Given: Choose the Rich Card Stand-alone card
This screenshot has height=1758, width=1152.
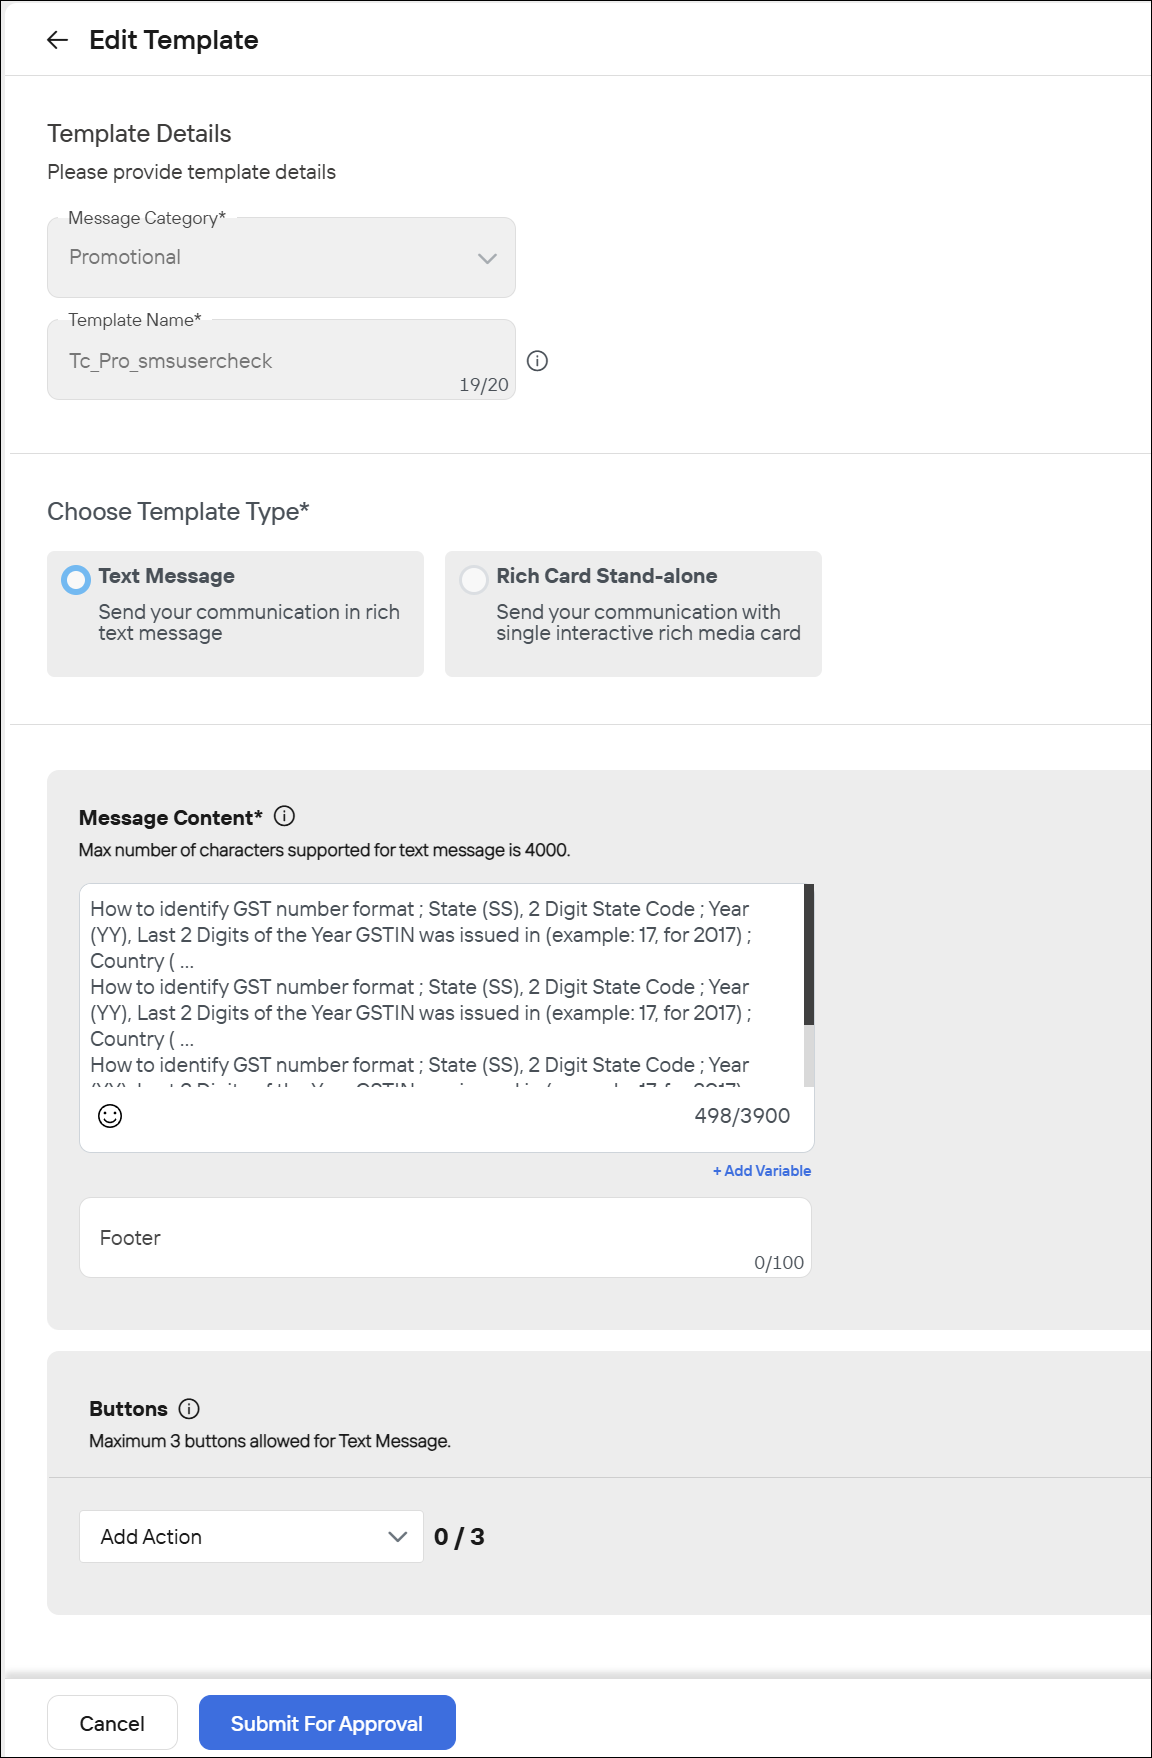Looking at the screenshot, I should (x=633, y=614).
